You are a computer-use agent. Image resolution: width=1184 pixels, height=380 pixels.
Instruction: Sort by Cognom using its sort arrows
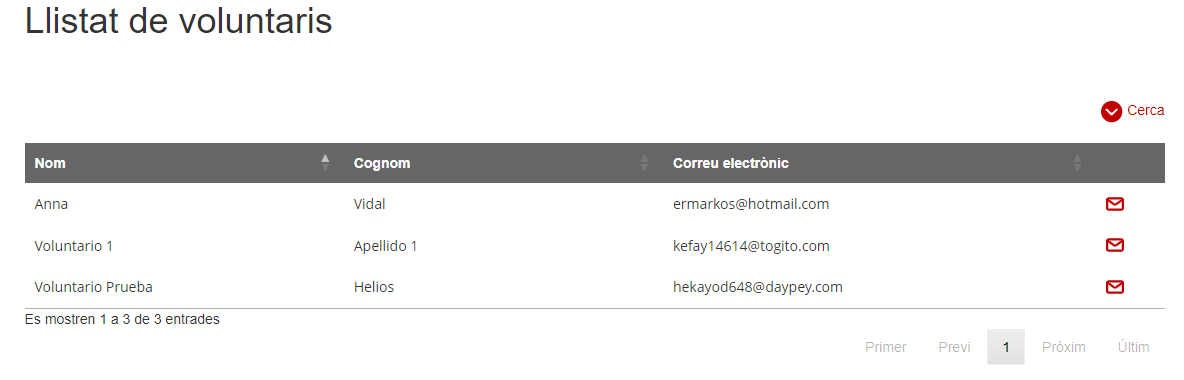[644, 162]
